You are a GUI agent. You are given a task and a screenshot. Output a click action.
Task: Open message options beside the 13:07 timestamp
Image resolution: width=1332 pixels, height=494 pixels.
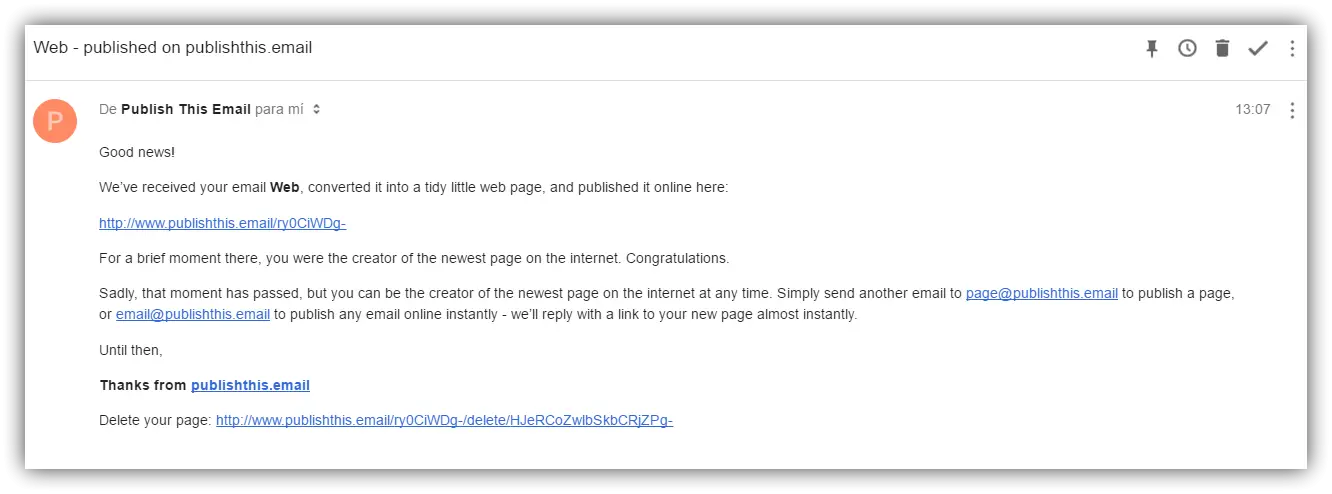pos(1292,110)
